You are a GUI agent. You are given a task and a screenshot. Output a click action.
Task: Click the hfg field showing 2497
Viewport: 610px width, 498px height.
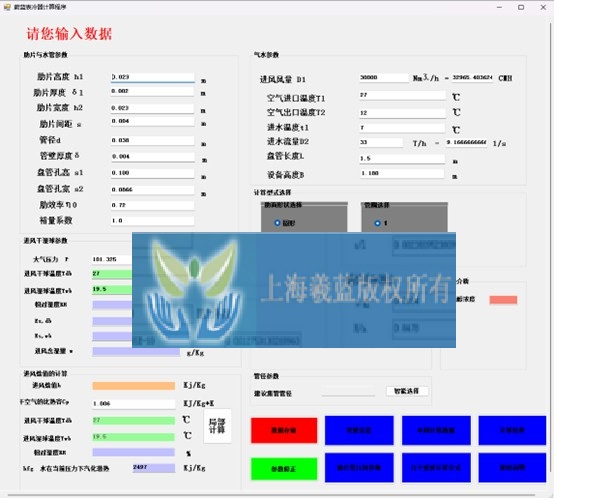[x=154, y=468]
